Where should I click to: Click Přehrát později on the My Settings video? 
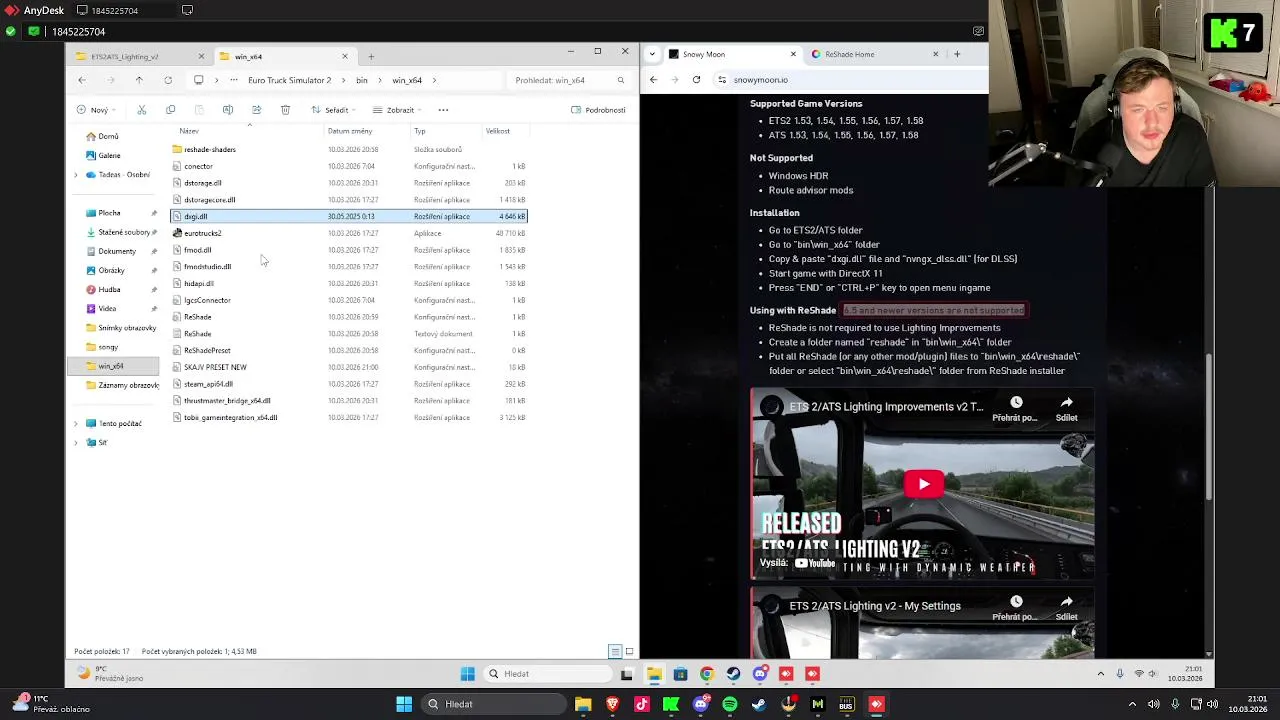[1015, 607]
